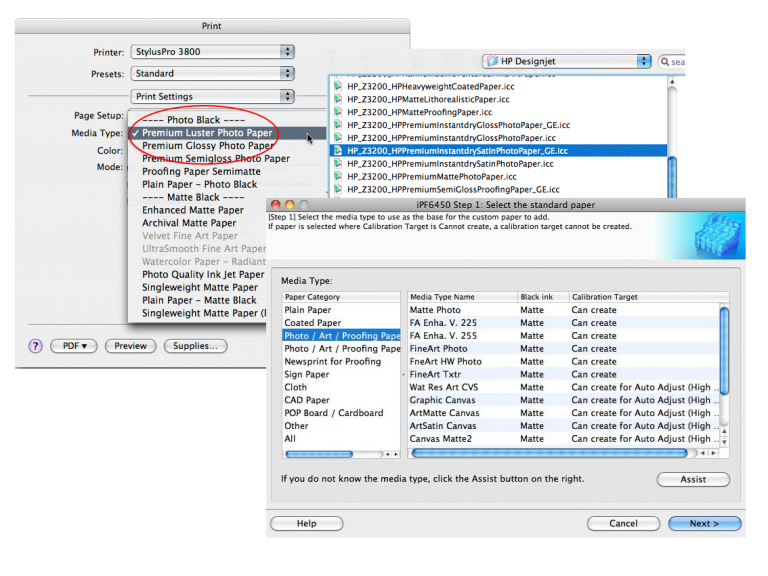Select highlighted Photo / Art / Proofing Paper category

pyautogui.click(x=341, y=336)
